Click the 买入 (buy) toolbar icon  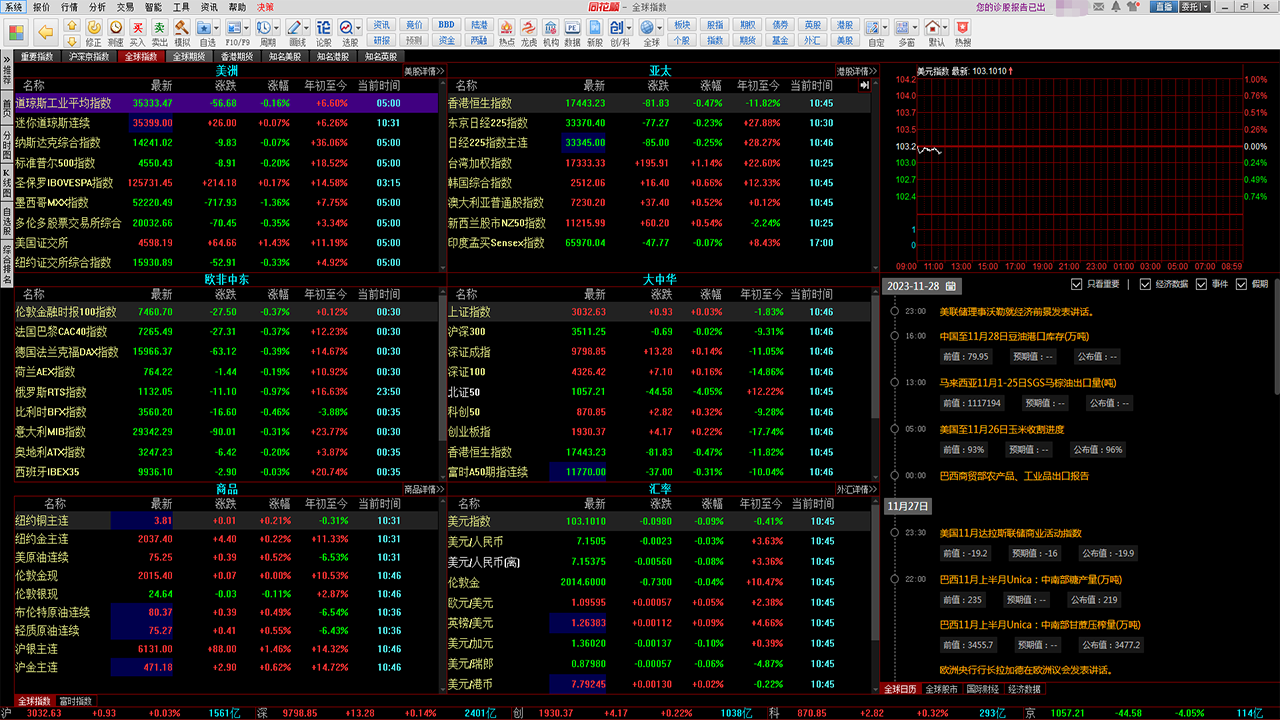pos(137,32)
